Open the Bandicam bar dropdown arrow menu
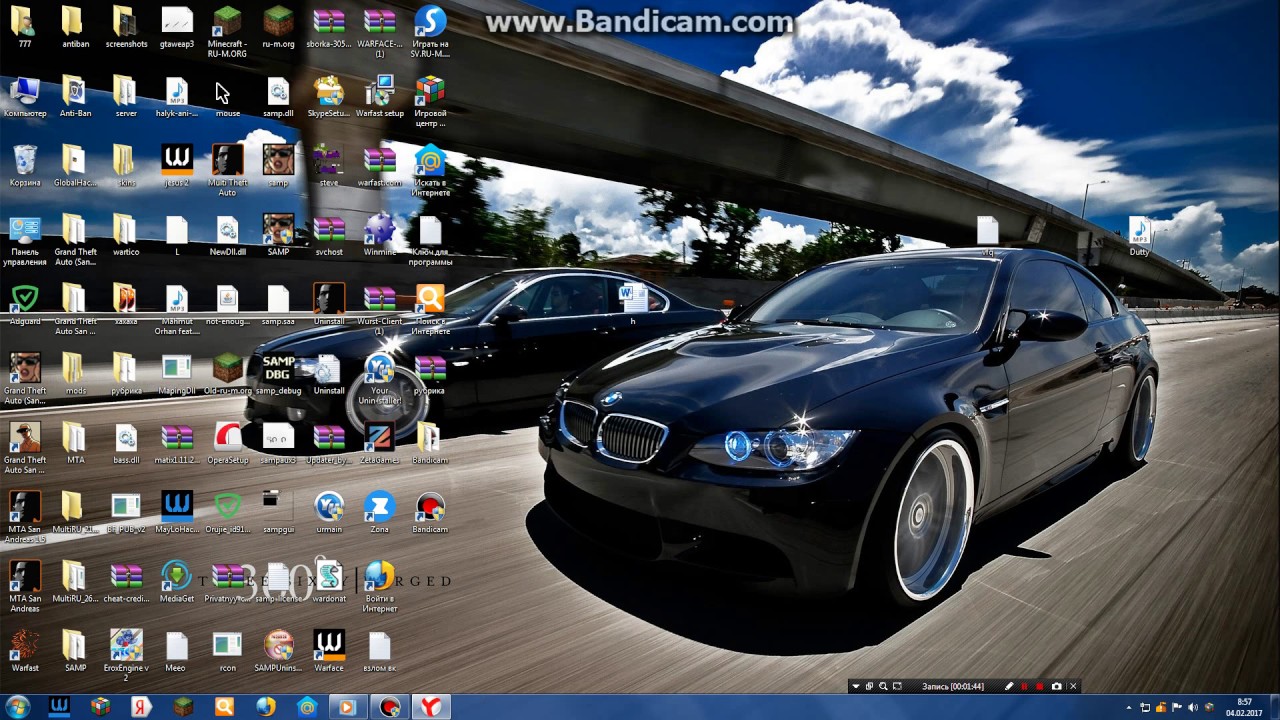 coord(855,687)
